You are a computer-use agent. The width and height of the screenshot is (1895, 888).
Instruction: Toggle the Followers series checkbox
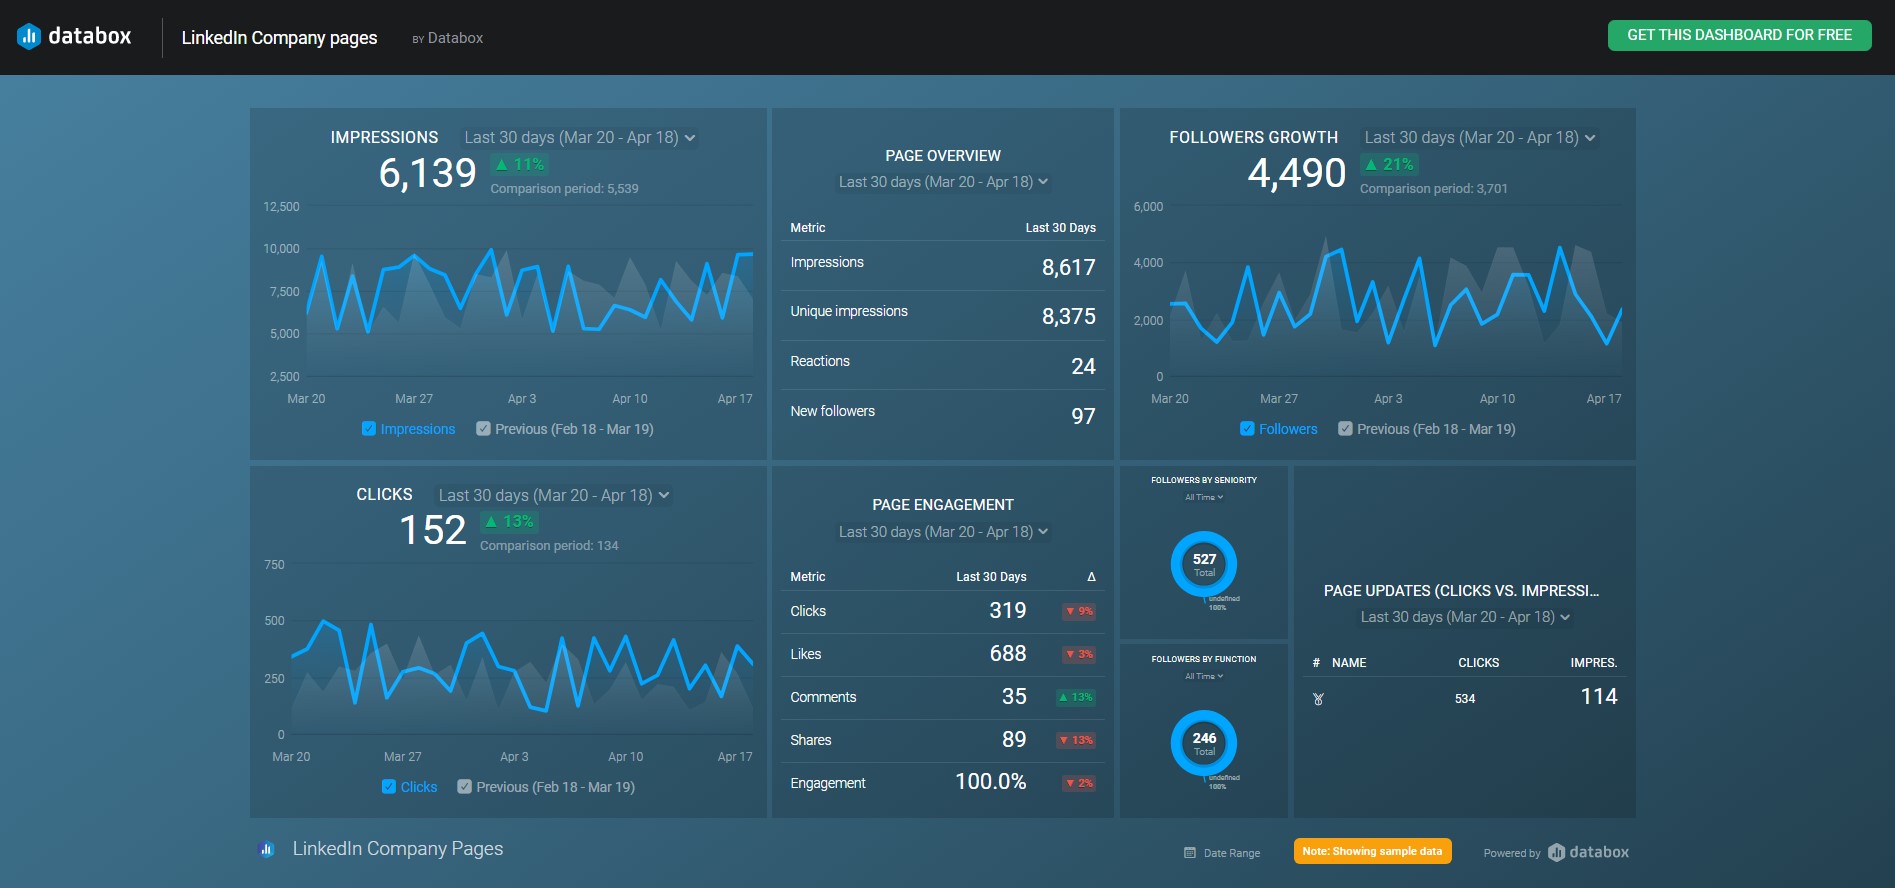point(1247,429)
